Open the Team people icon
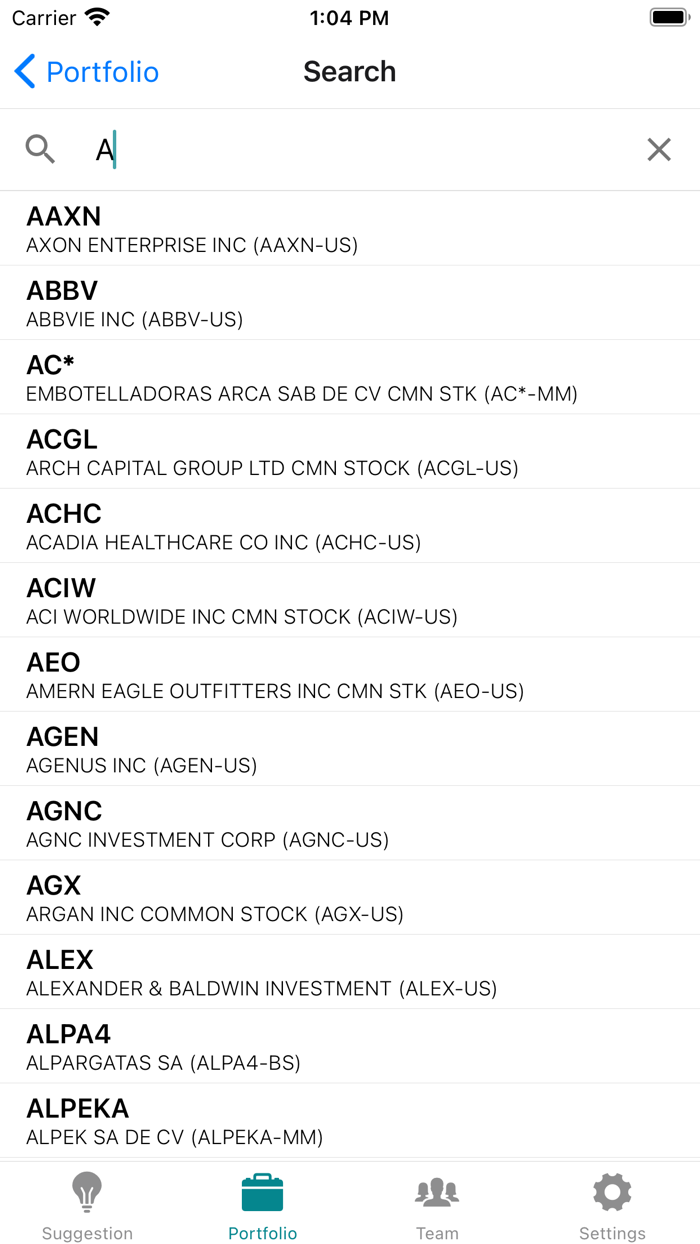 437,1192
